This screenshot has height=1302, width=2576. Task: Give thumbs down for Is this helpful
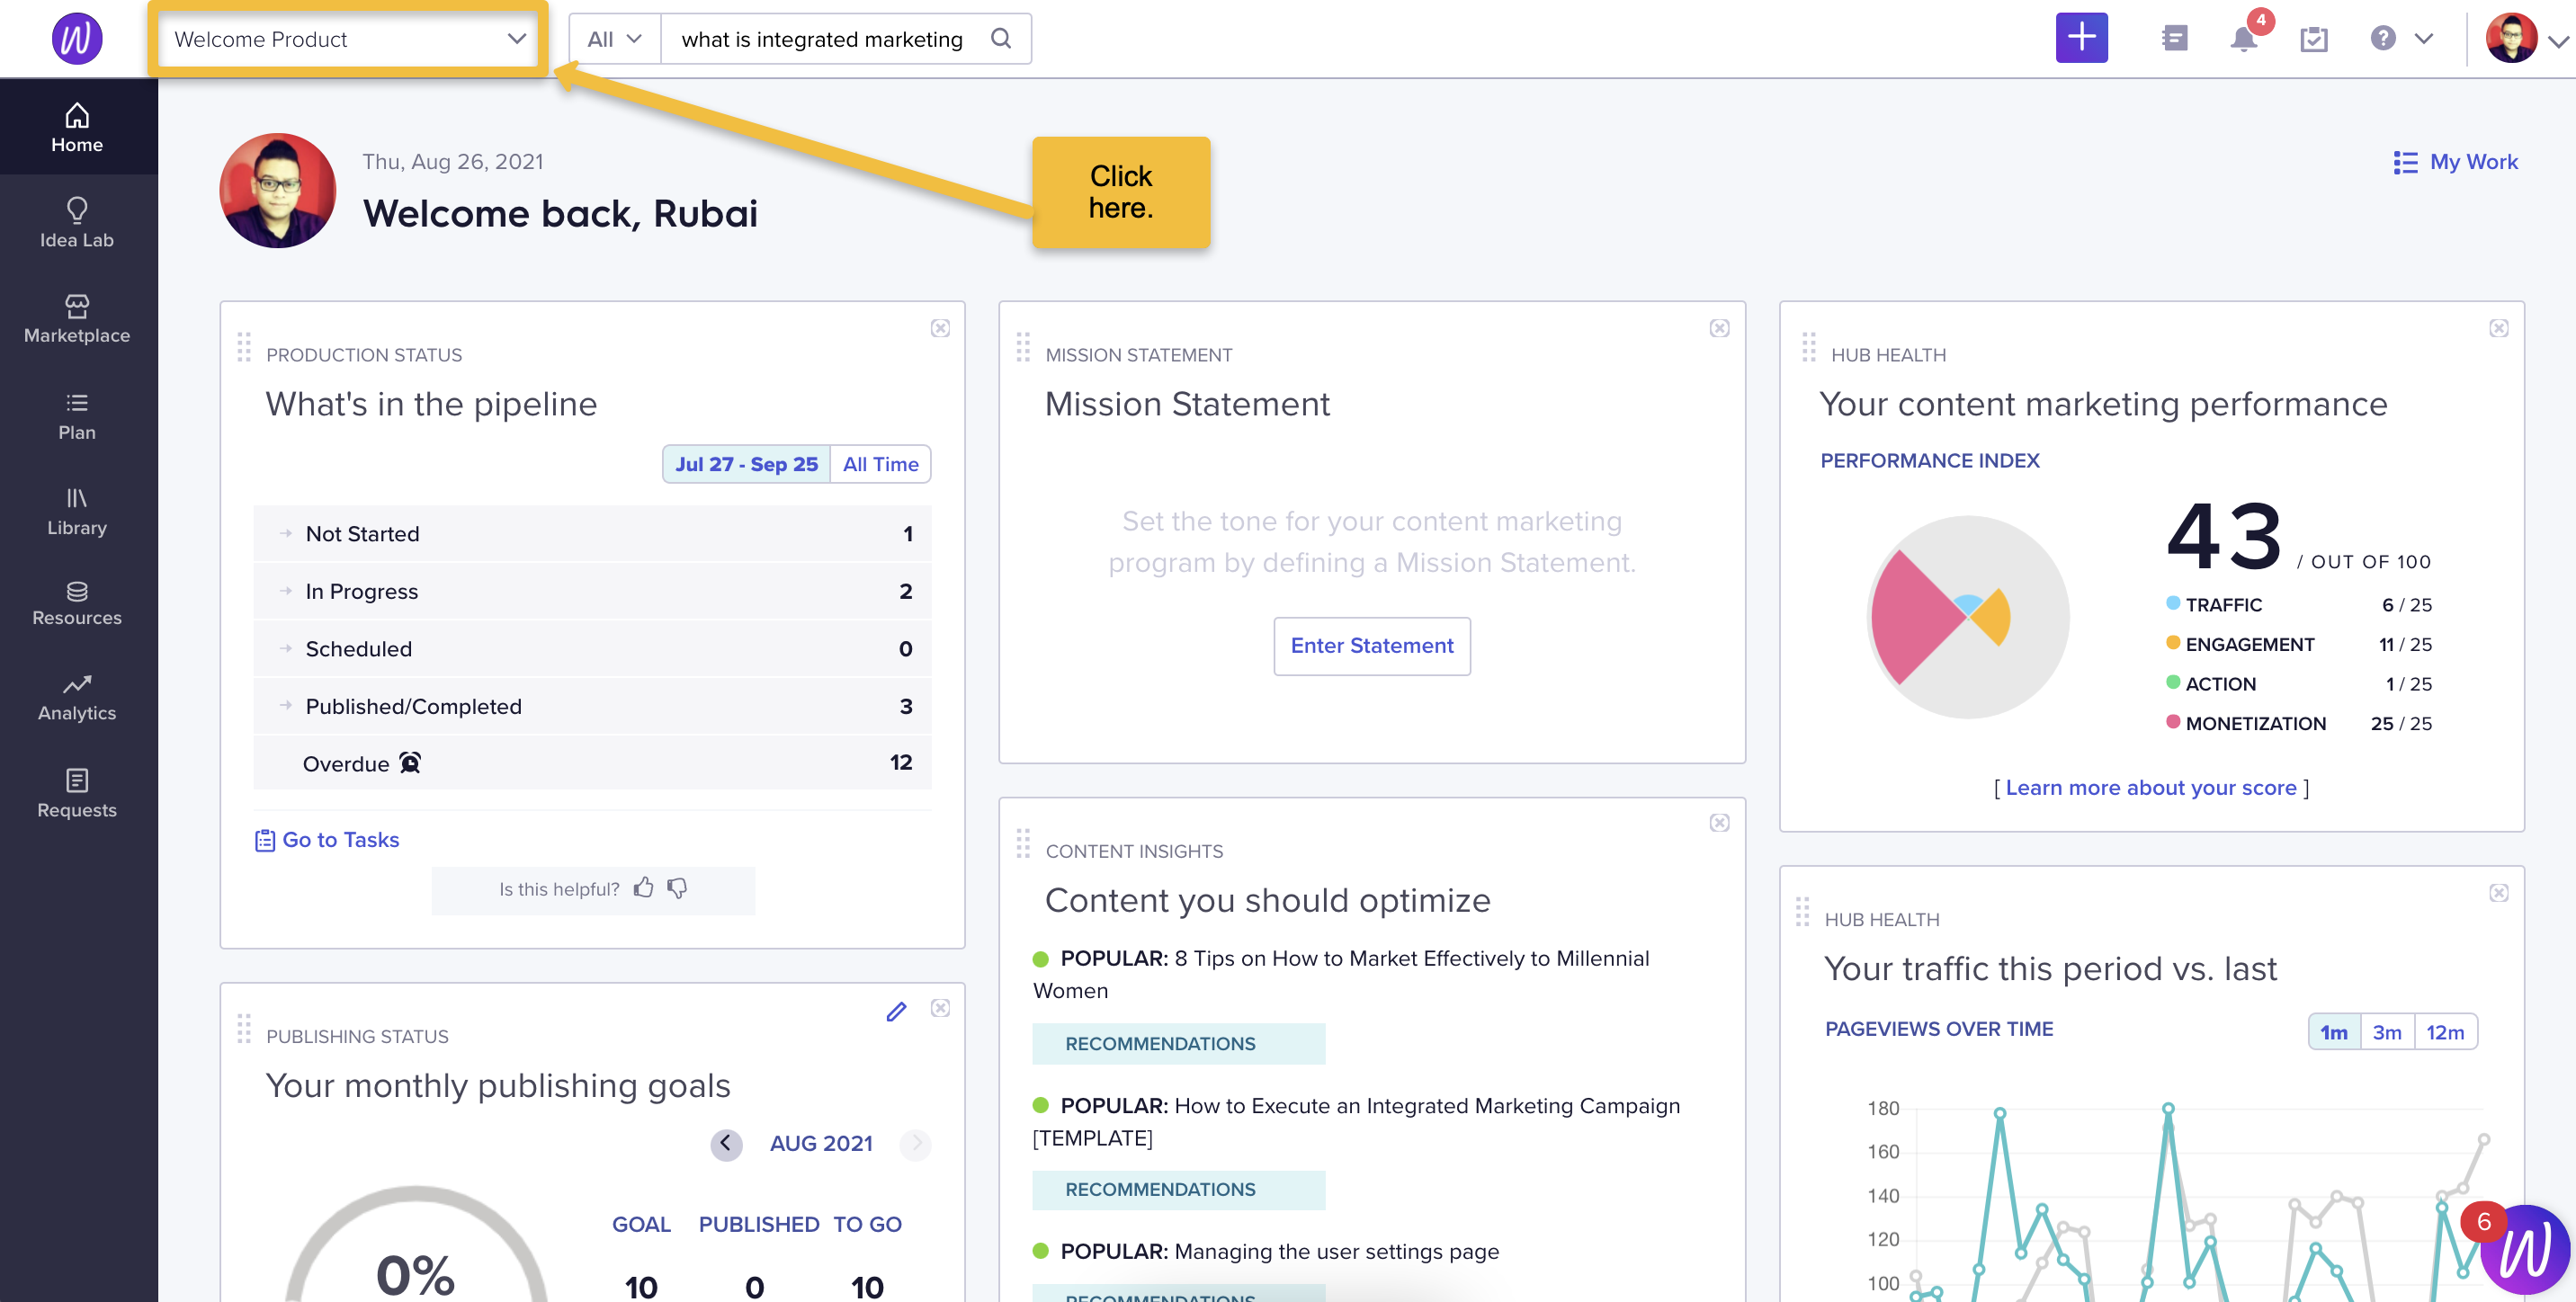pyautogui.click(x=677, y=888)
